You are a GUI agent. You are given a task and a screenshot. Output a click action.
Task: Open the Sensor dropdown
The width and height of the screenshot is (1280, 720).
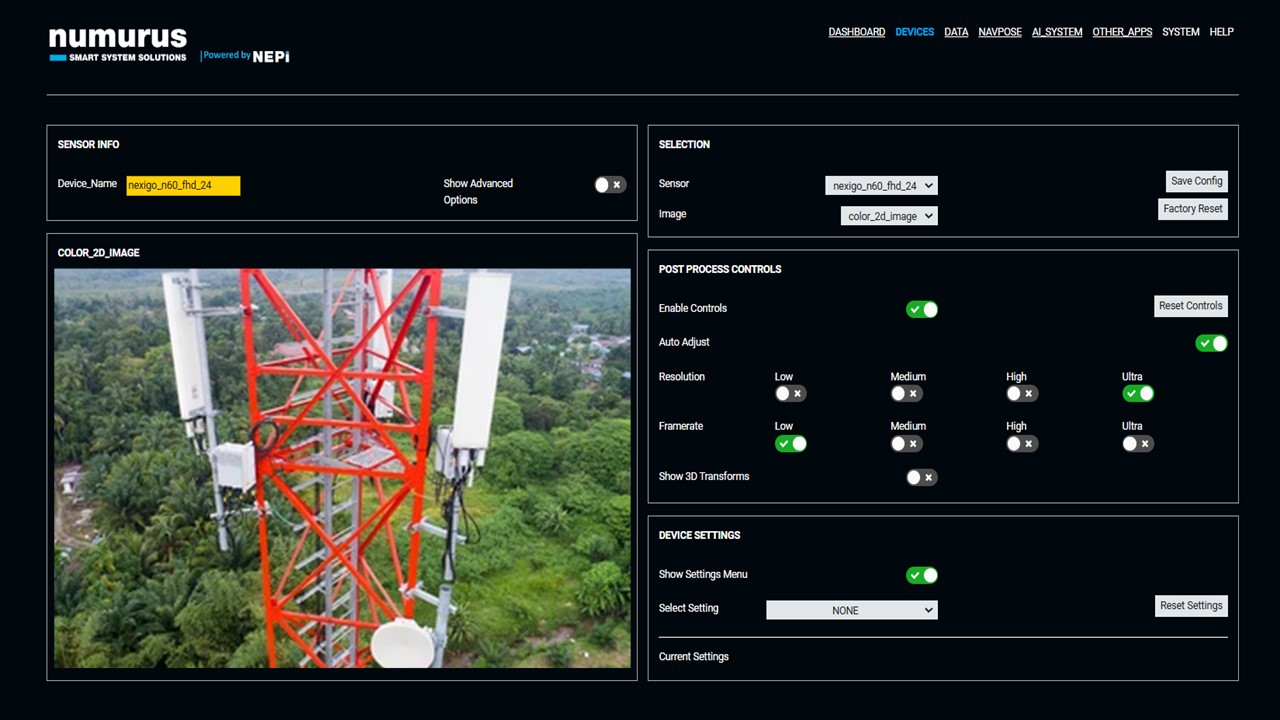(x=880, y=185)
